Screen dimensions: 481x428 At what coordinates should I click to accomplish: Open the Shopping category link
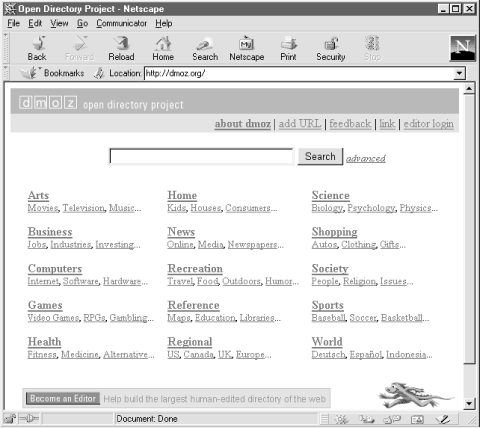(334, 232)
